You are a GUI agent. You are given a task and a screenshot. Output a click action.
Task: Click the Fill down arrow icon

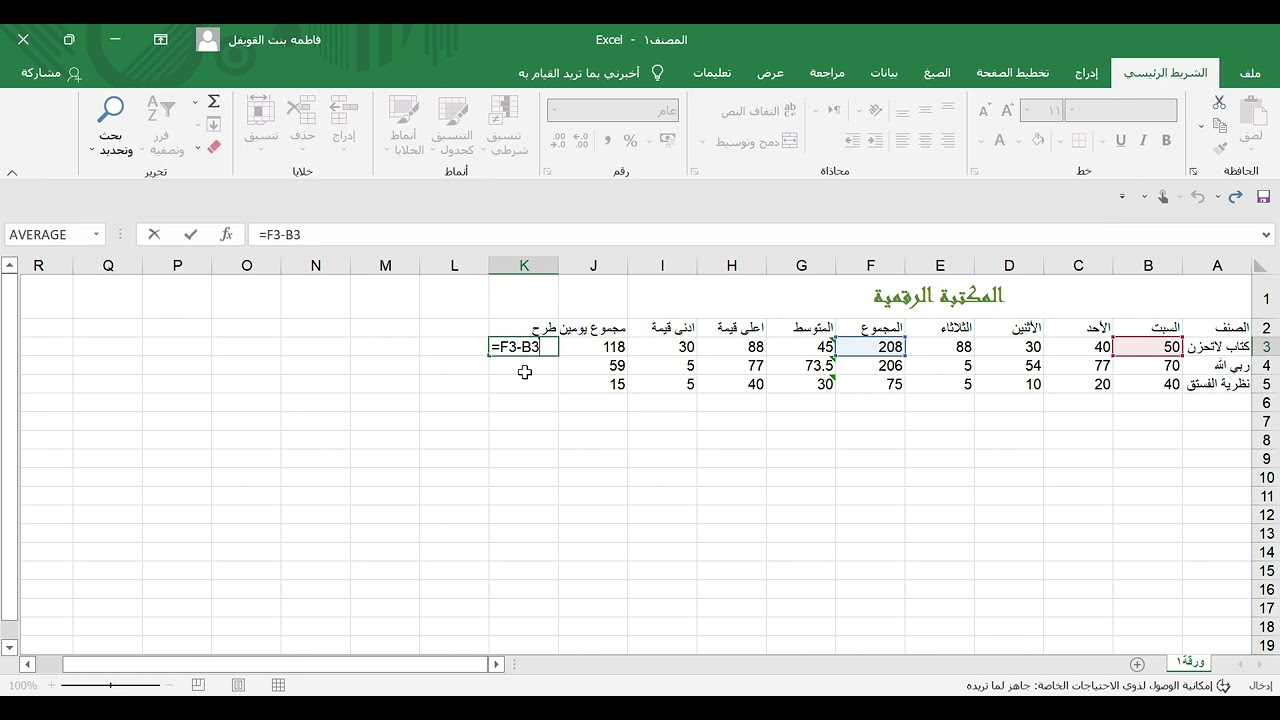pos(213,125)
